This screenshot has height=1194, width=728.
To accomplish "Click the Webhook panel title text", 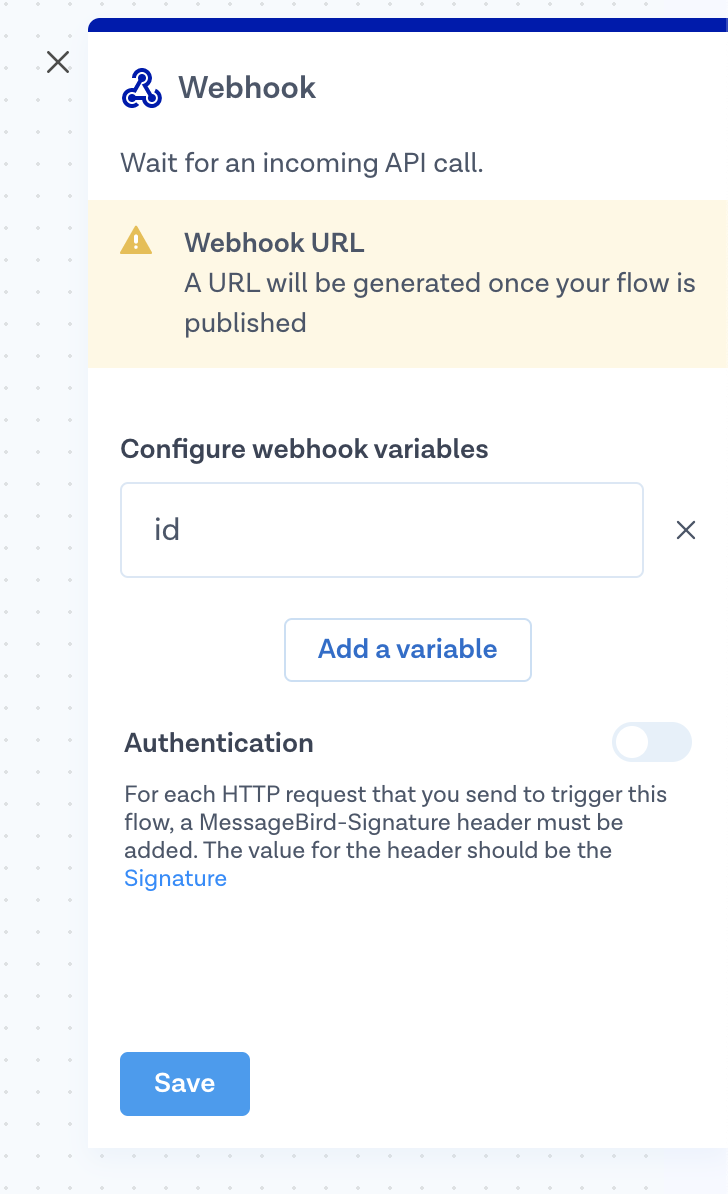I will (247, 88).
